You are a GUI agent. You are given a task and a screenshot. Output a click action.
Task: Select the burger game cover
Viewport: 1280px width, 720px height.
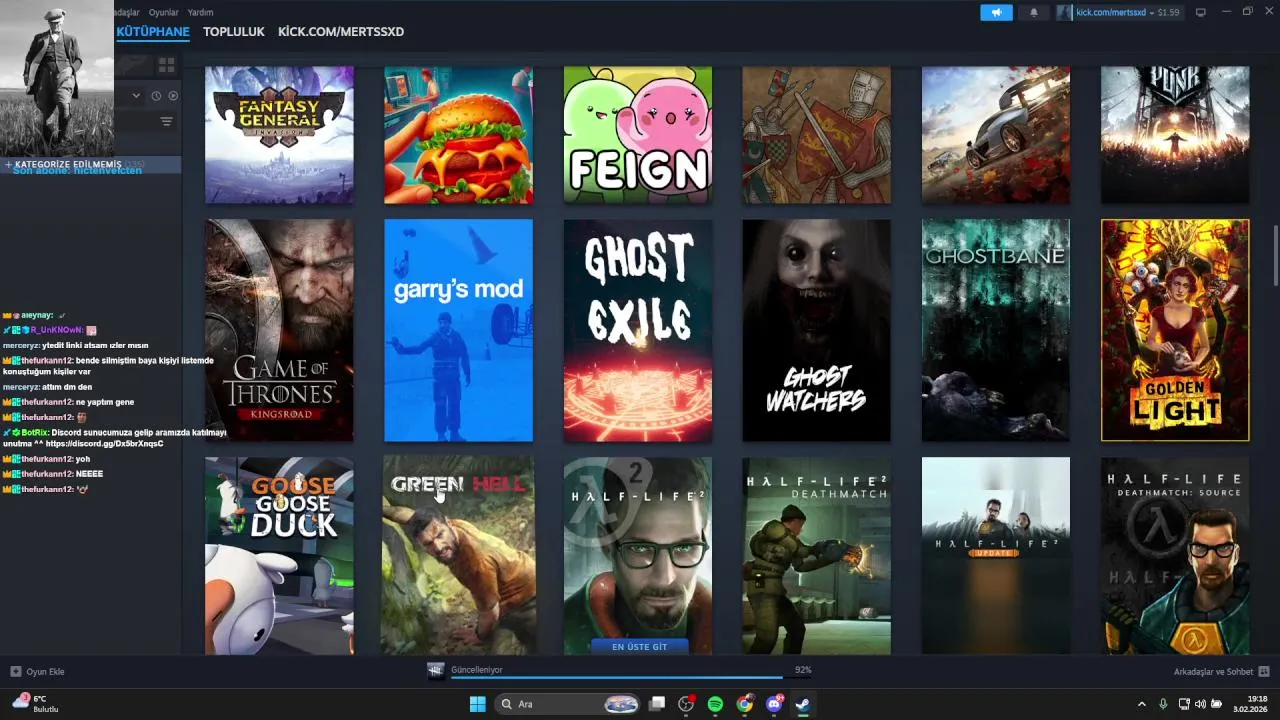(x=458, y=135)
